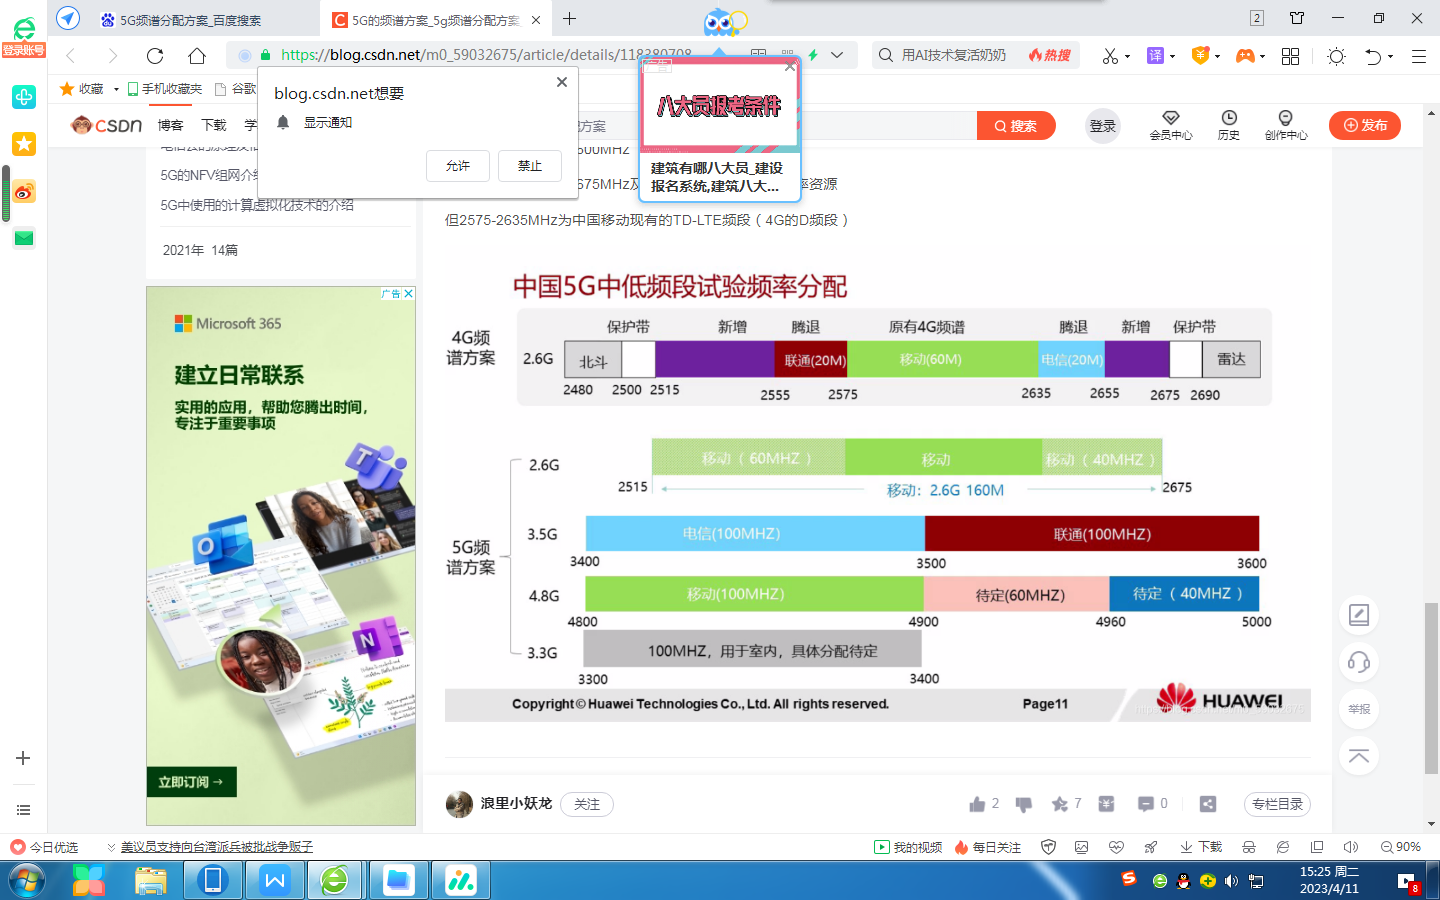Open CSDN 创作中心 lightbulb icon
Image resolution: width=1440 pixels, height=900 pixels.
point(1285,118)
